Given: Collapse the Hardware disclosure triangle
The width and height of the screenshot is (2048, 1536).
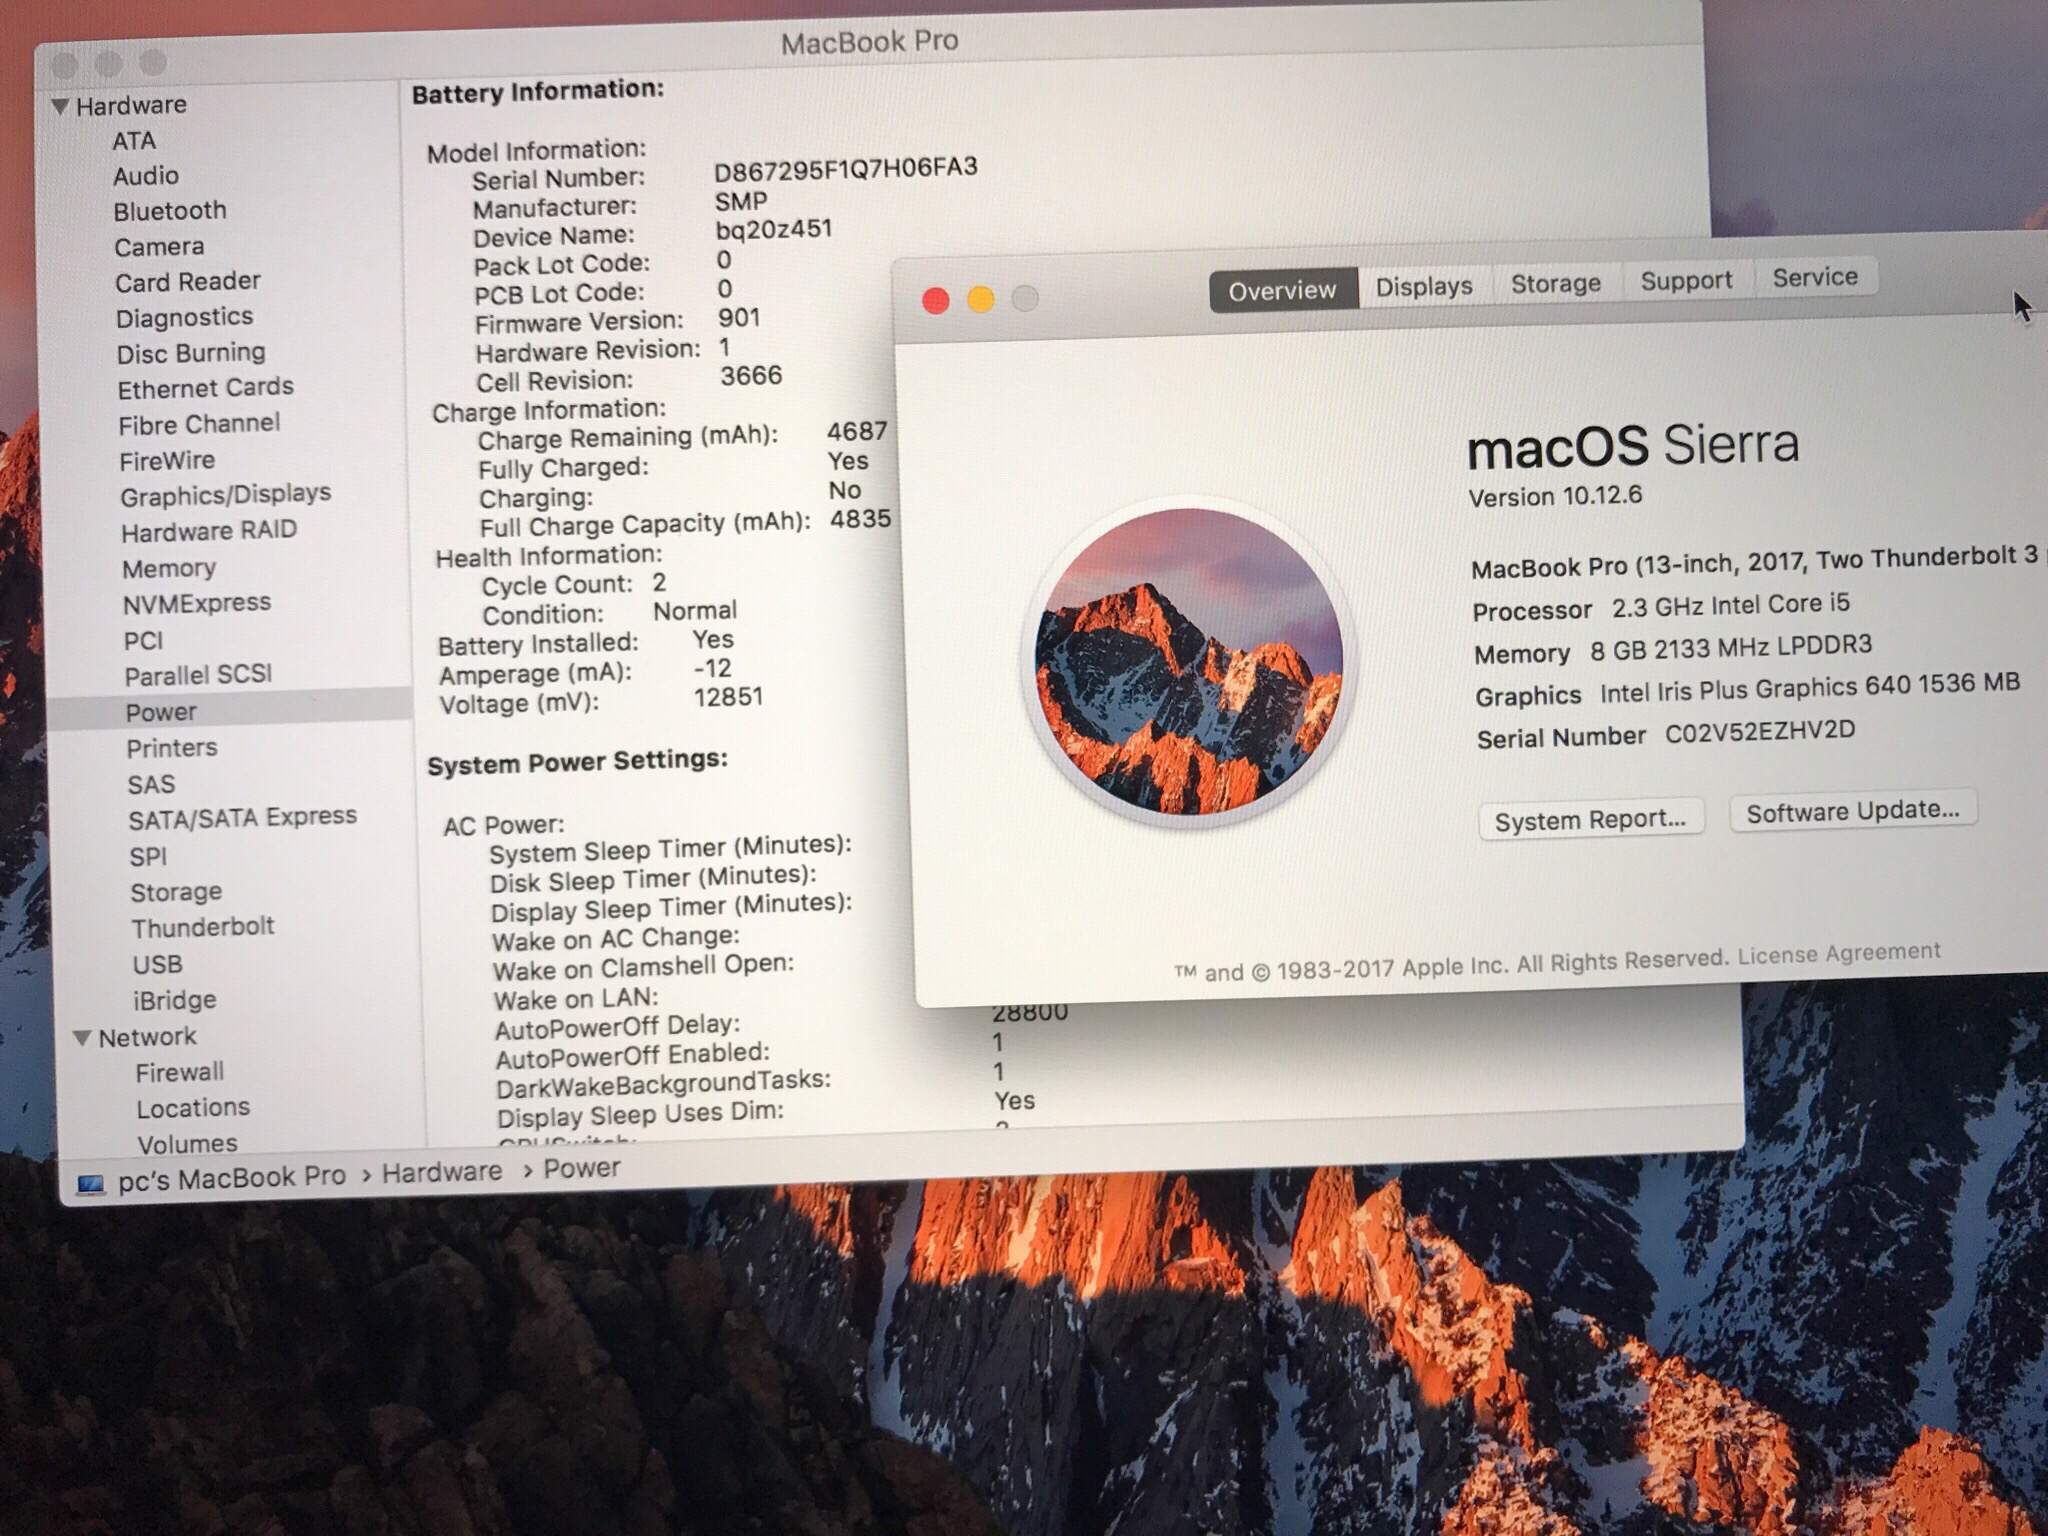Looking at the screenshot, I should coord(60,106).
